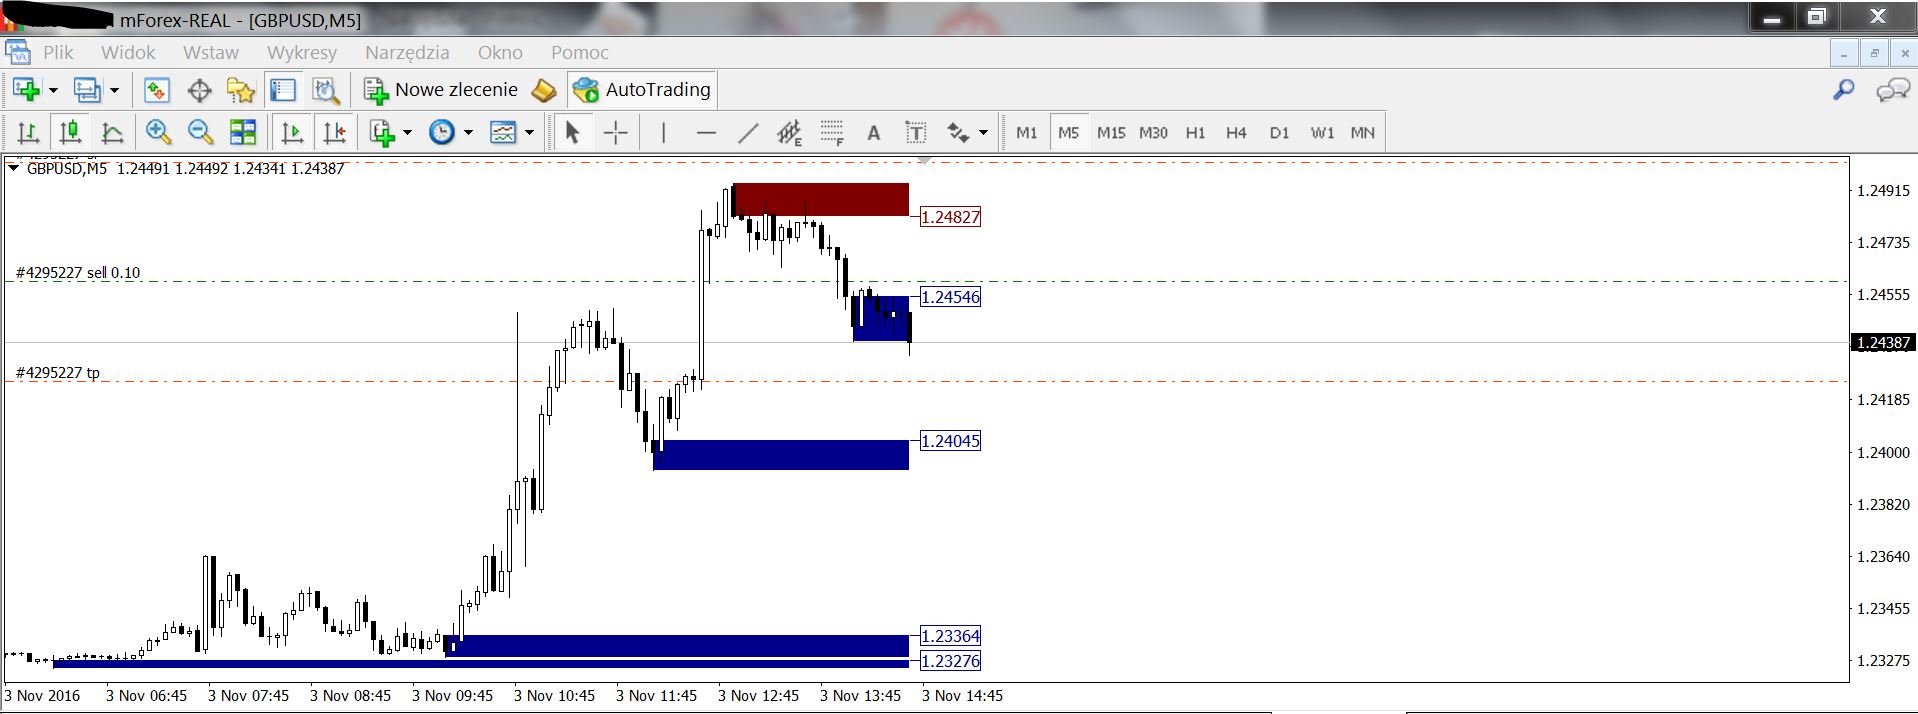Select the Crosshair tool
This screenshot has width=1918, height=714.
pyautogui.click(x=616, y=132)
